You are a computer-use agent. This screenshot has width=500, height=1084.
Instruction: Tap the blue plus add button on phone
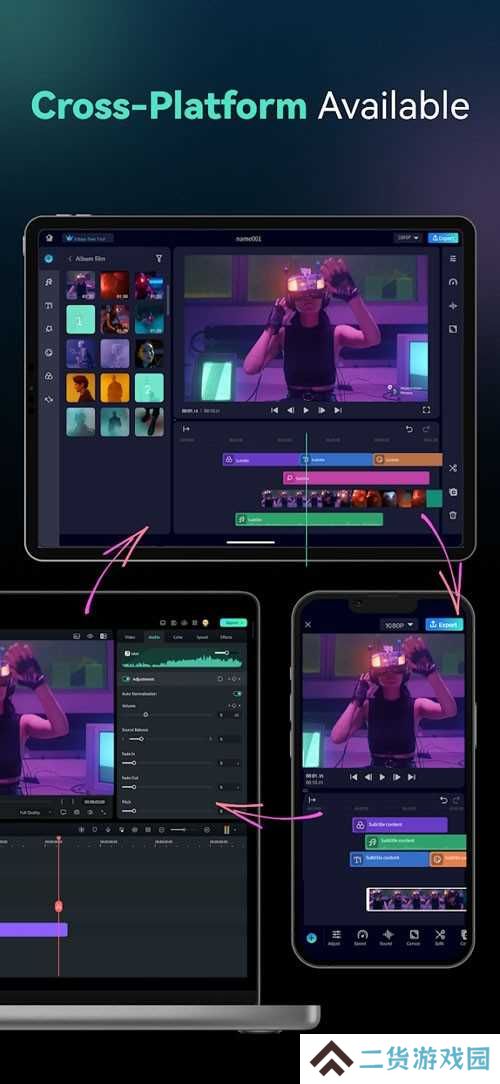(311, 938)
